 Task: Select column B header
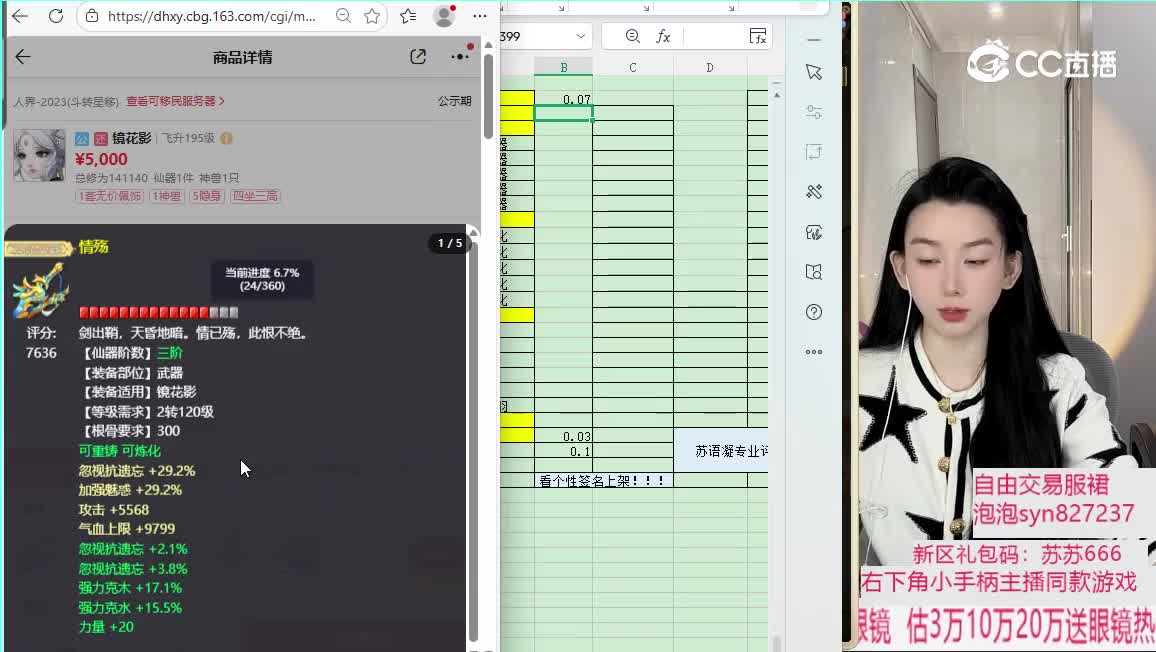pos(563,67)
